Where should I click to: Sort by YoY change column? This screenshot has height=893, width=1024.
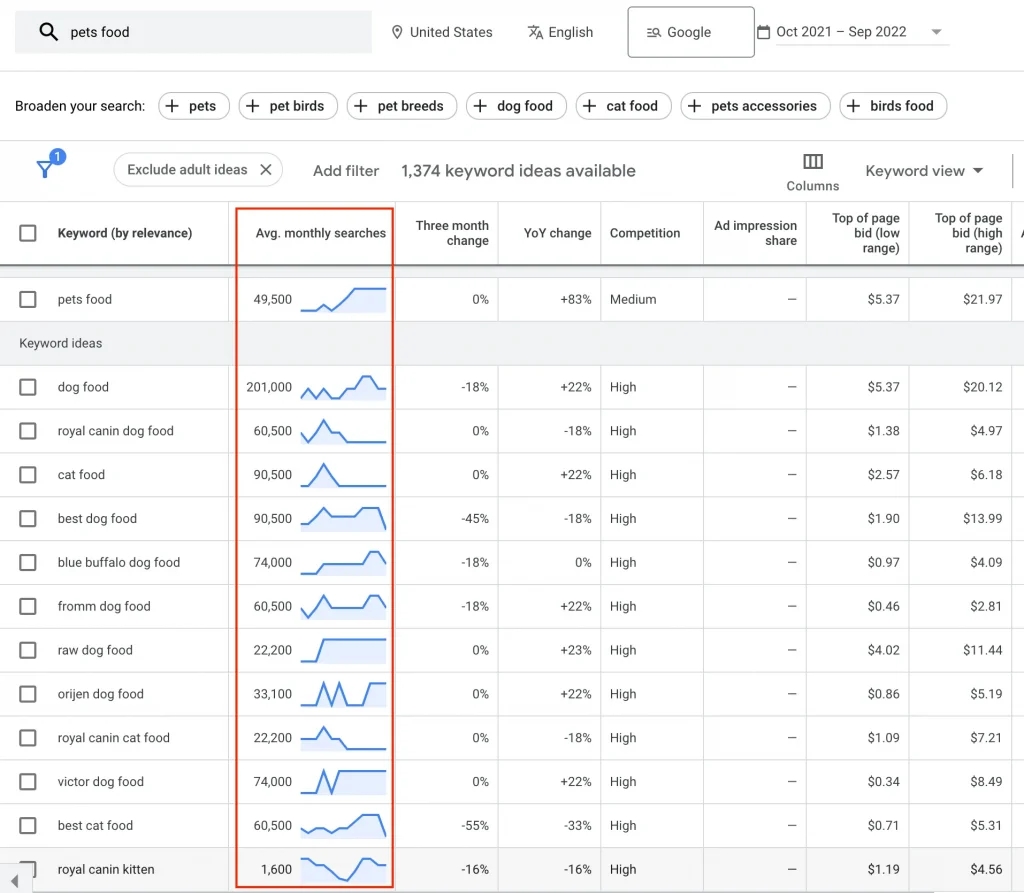(x=557, y=233)
